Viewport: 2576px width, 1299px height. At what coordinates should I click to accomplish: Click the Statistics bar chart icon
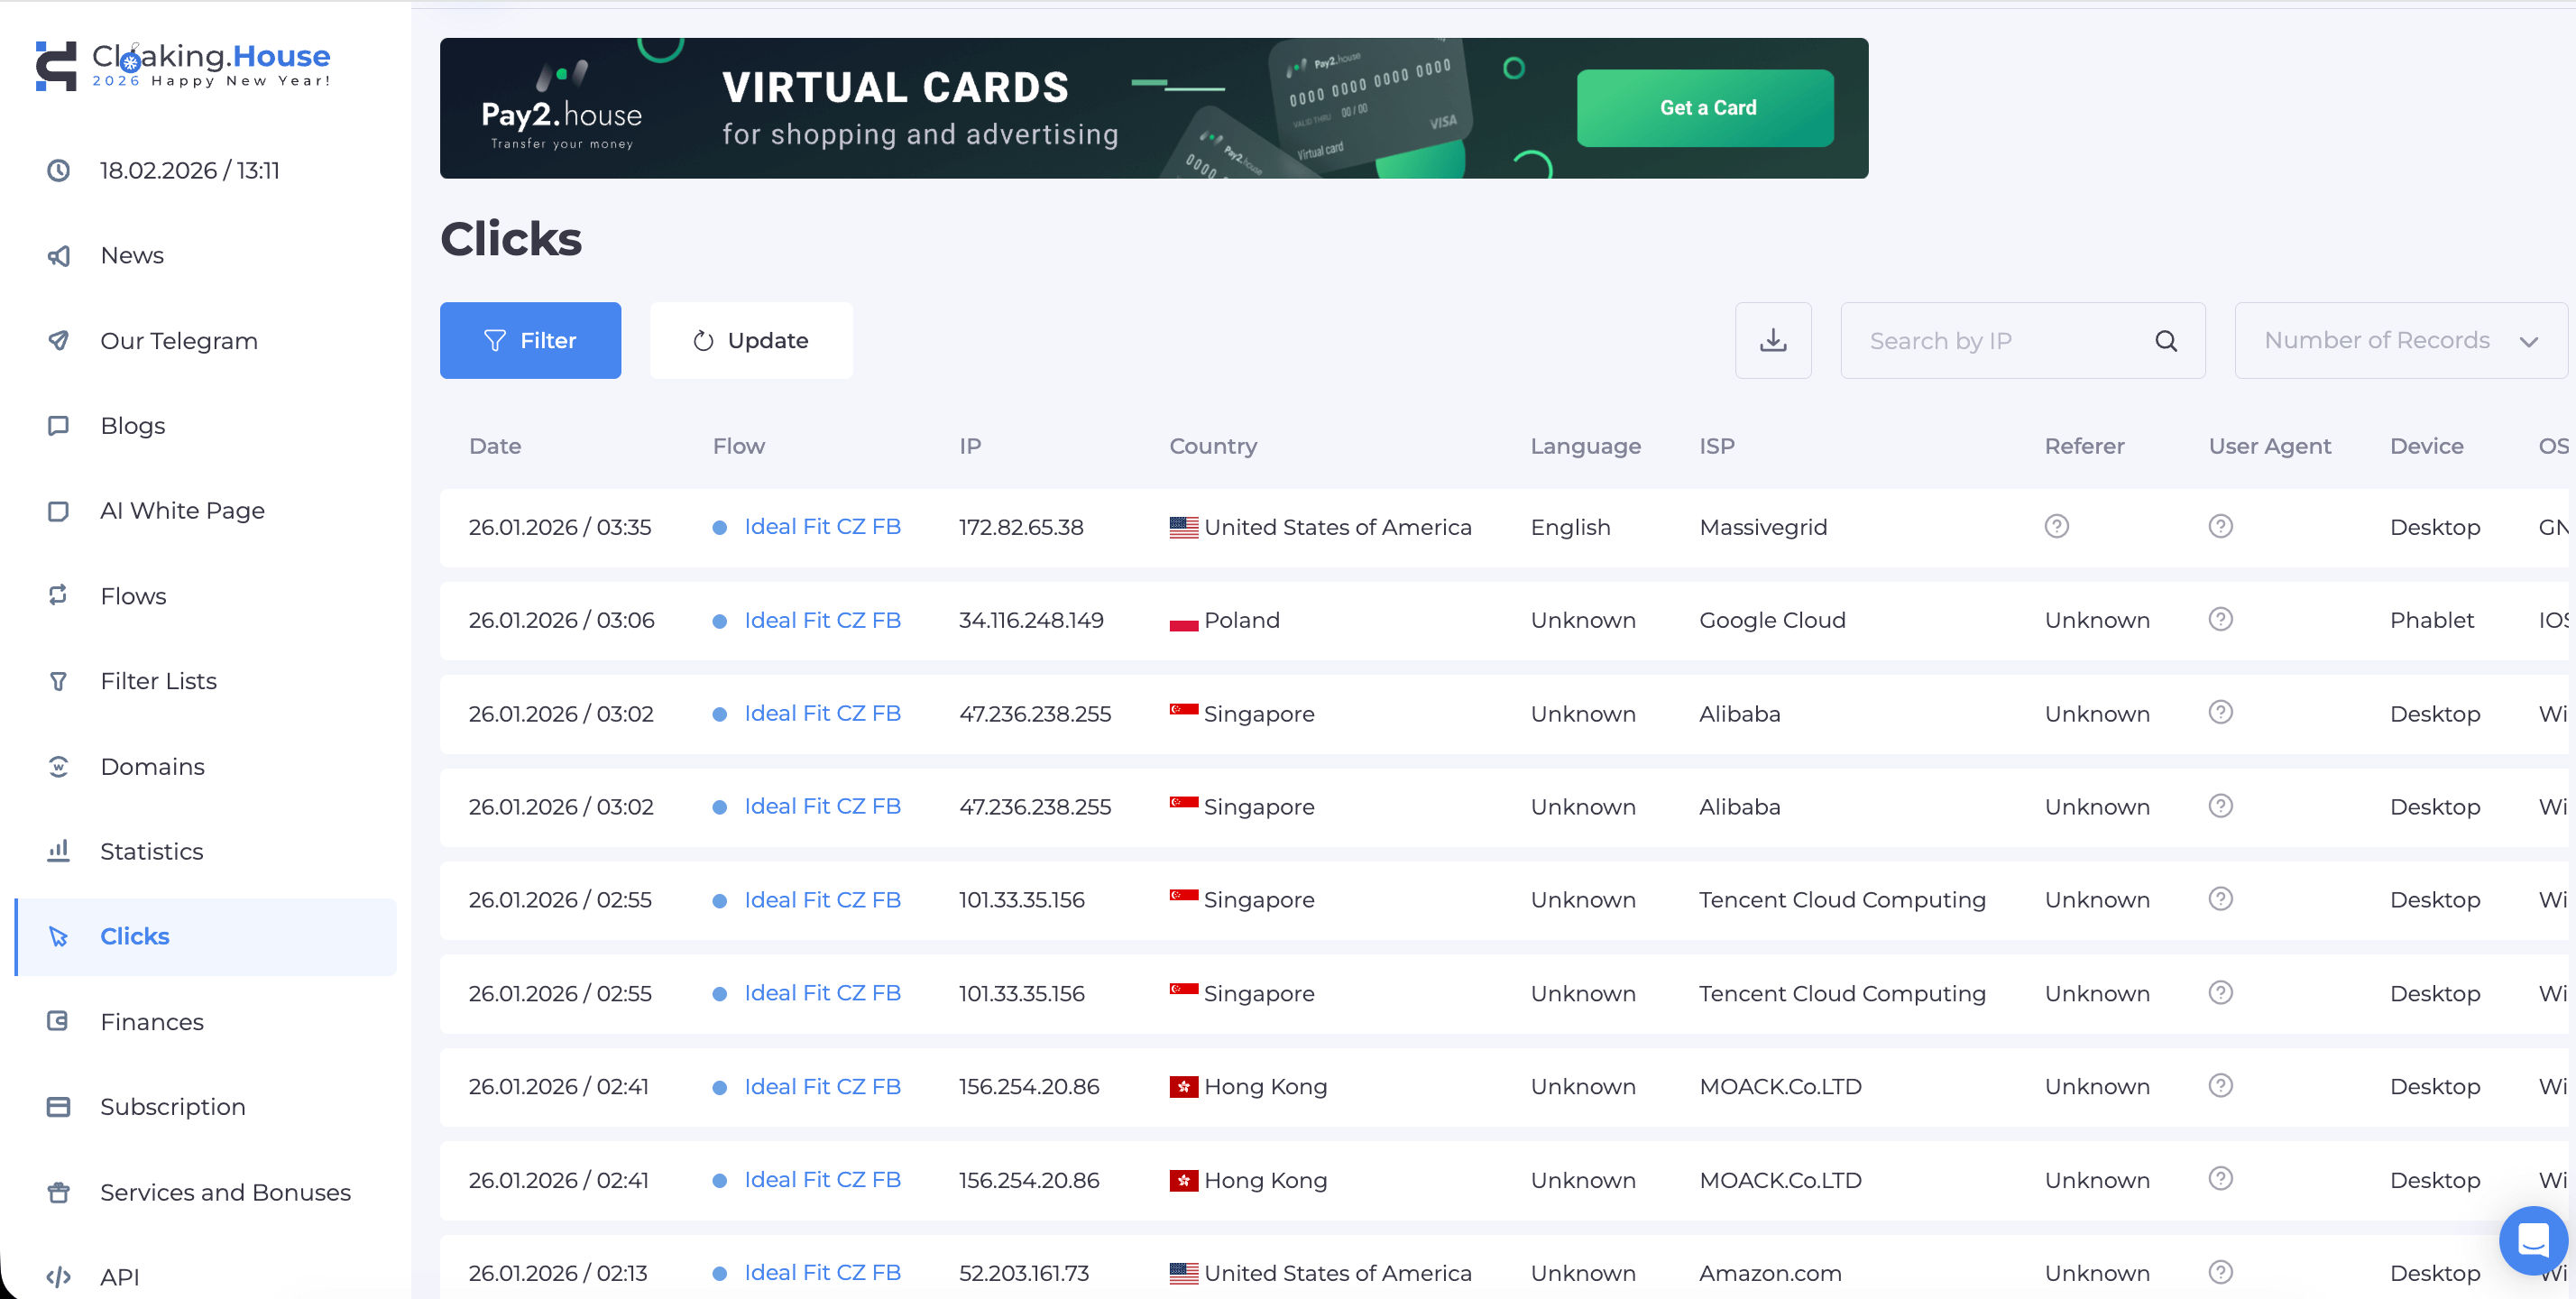tap(59, 851)
